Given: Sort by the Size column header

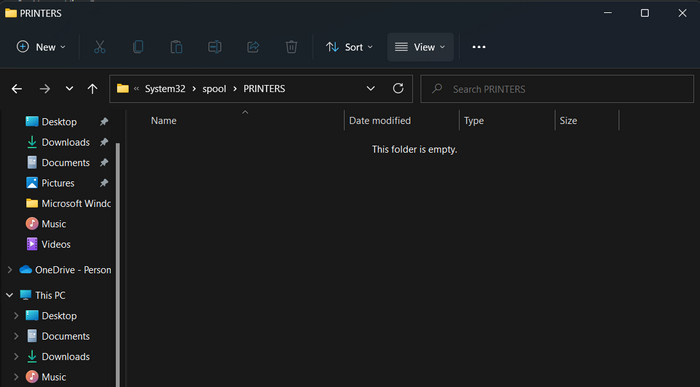Looking at the screenshot, I should 568,121.
